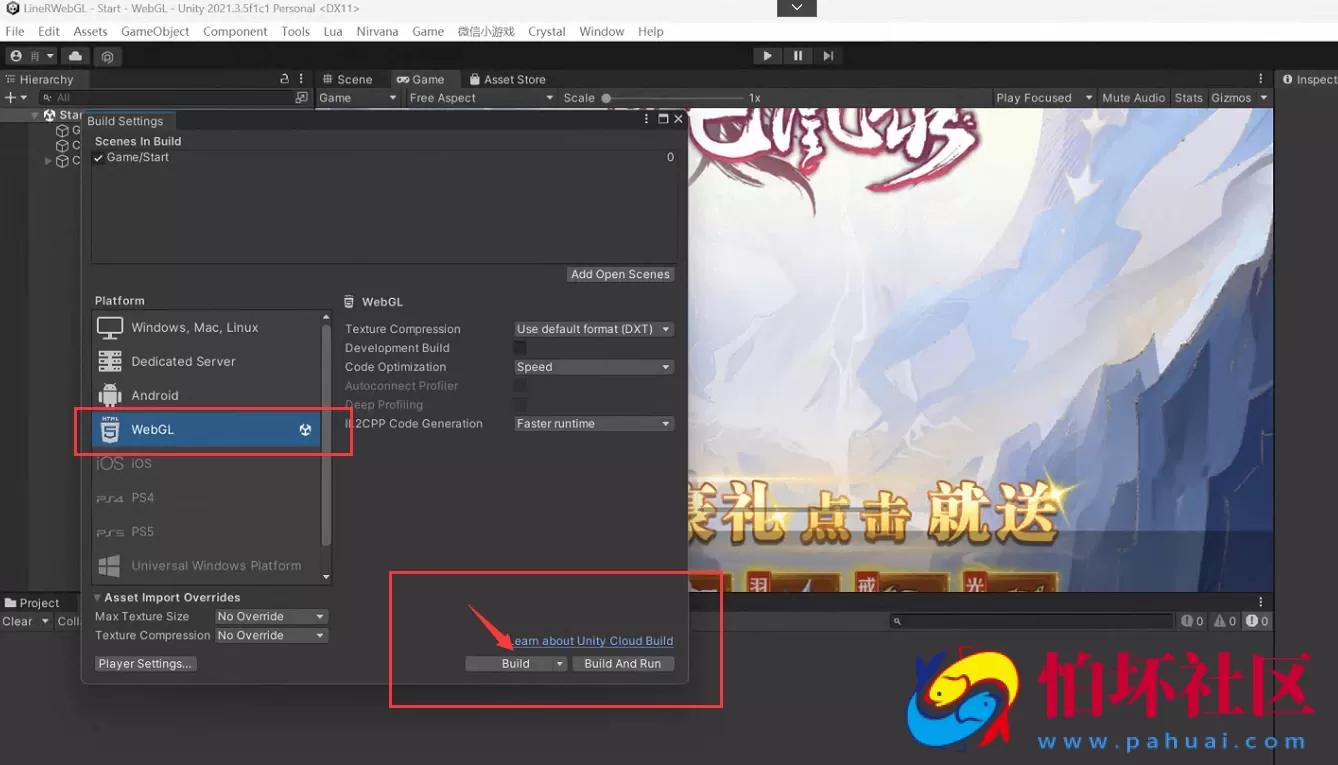Toggle the Development Build checkbox
Viewport: 1338px width, 765px height.
[520, 348]
